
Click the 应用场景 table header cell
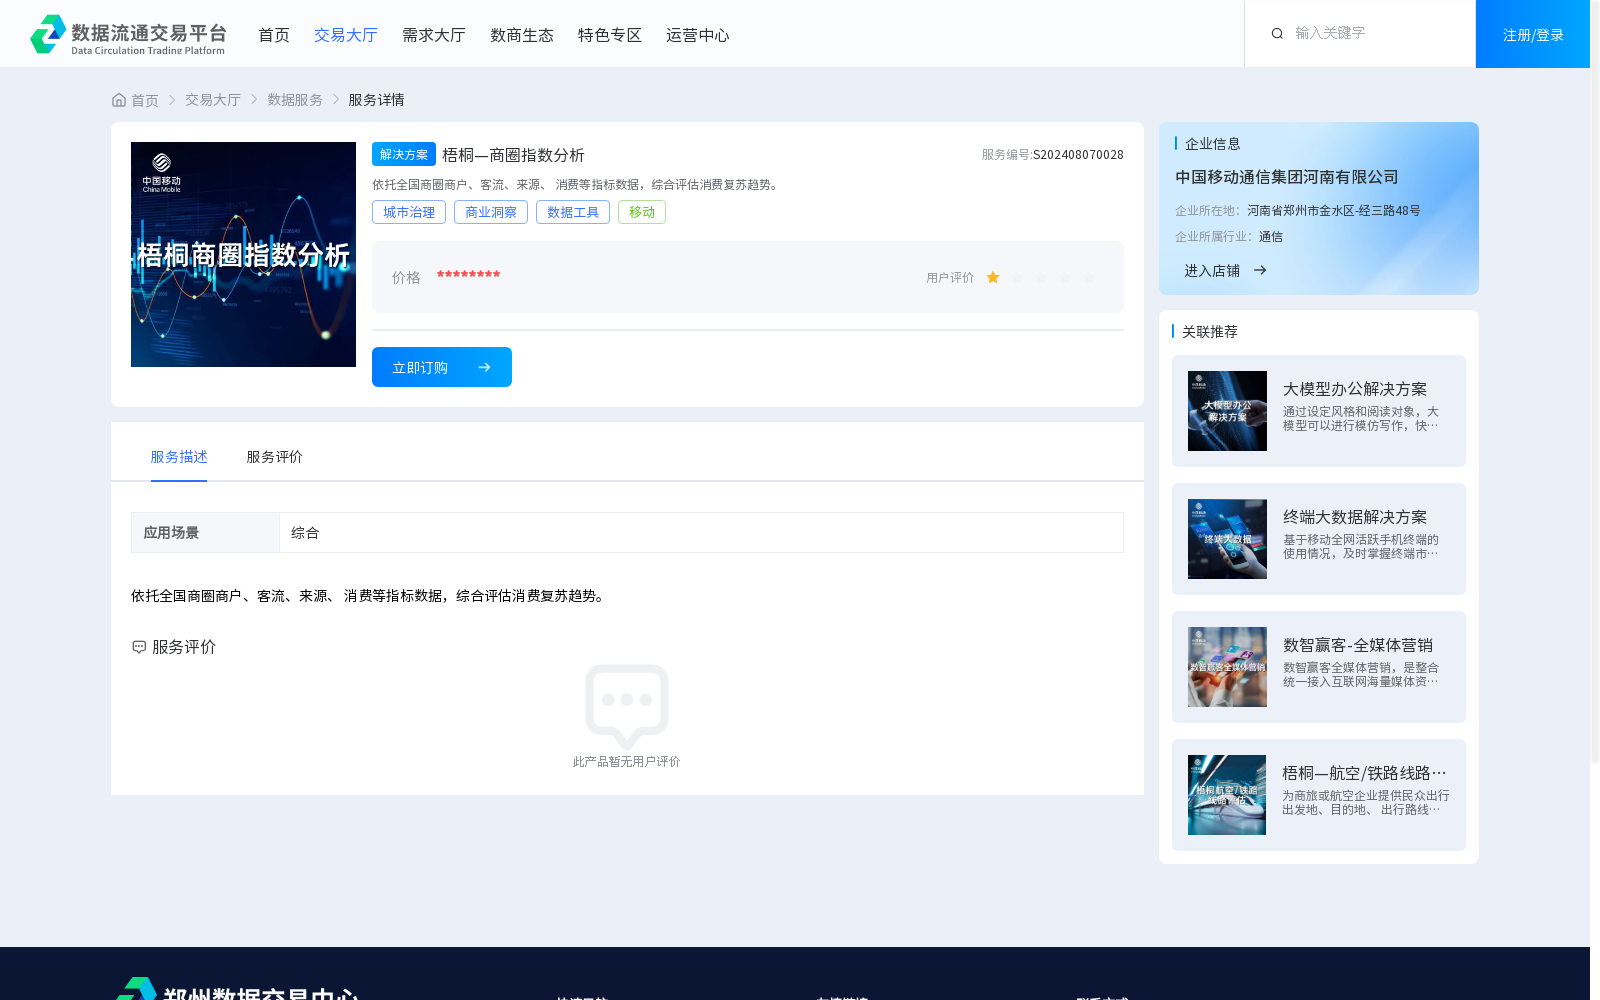[205, 533]
